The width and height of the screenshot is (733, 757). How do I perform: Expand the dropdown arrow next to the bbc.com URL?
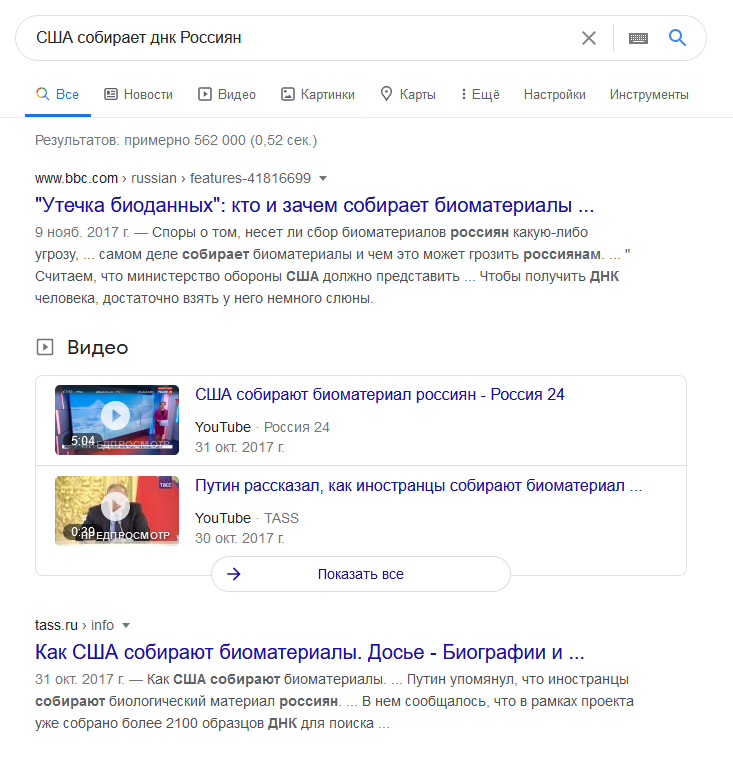point(323,179)
